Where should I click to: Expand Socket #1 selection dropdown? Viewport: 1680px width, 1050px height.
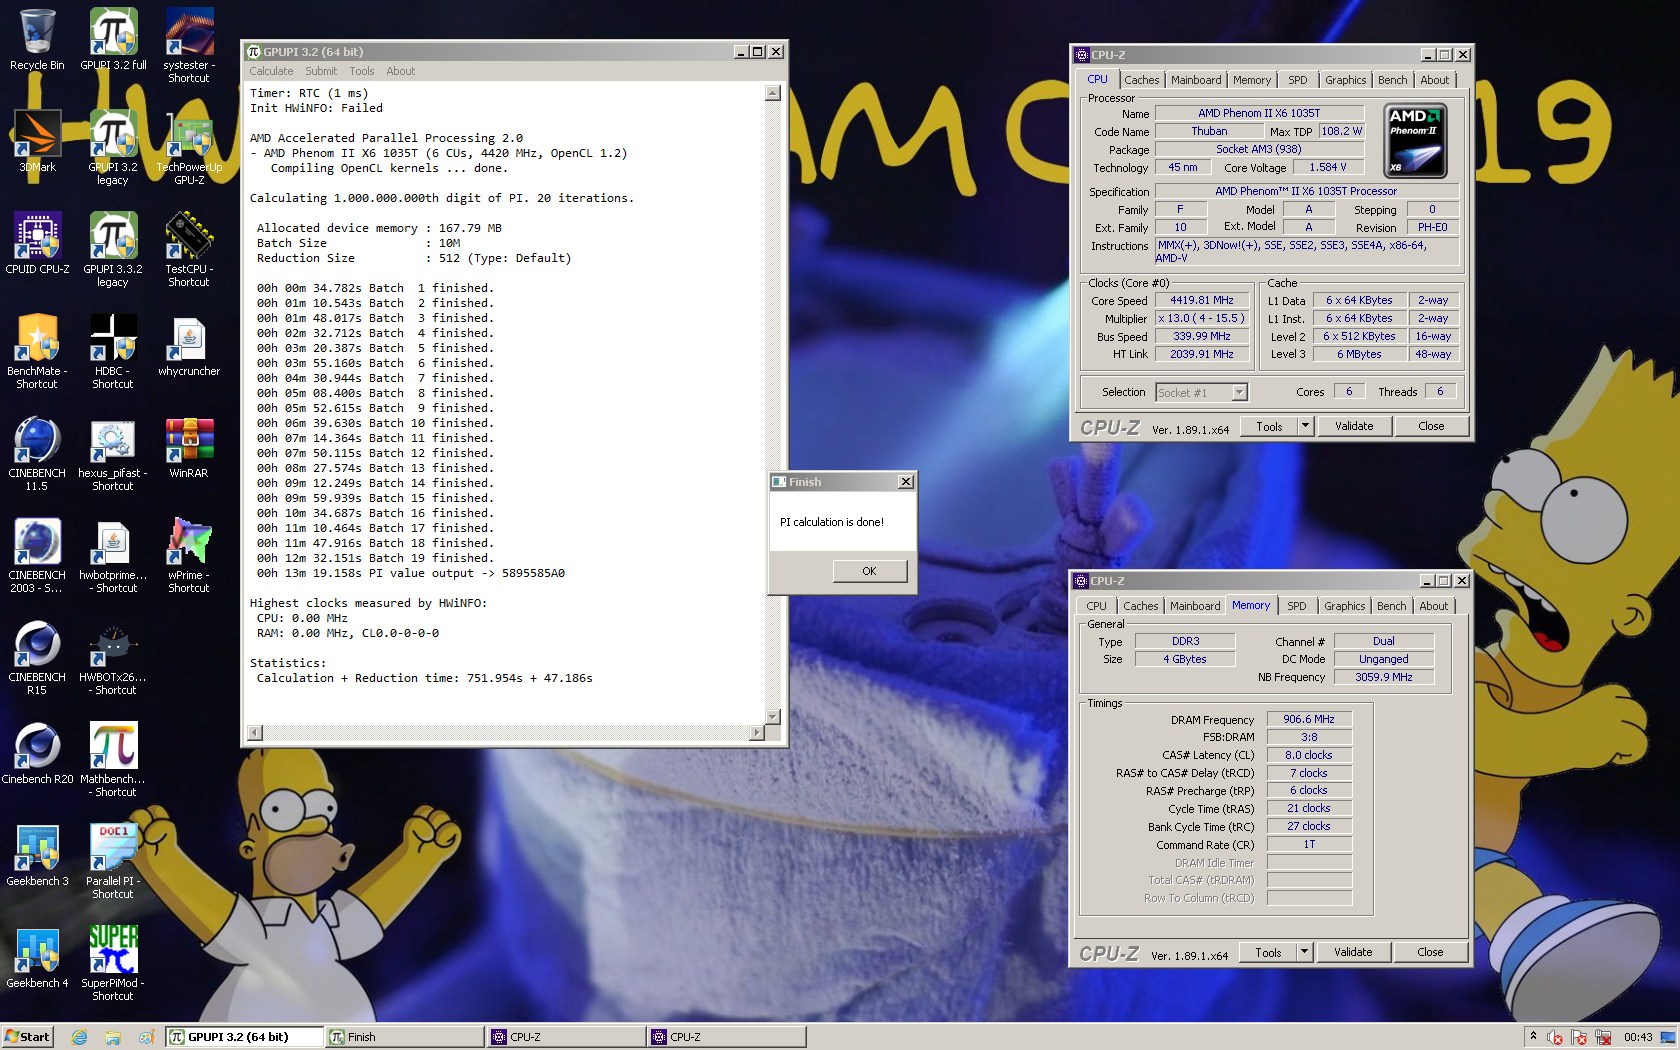[1239, 393]
